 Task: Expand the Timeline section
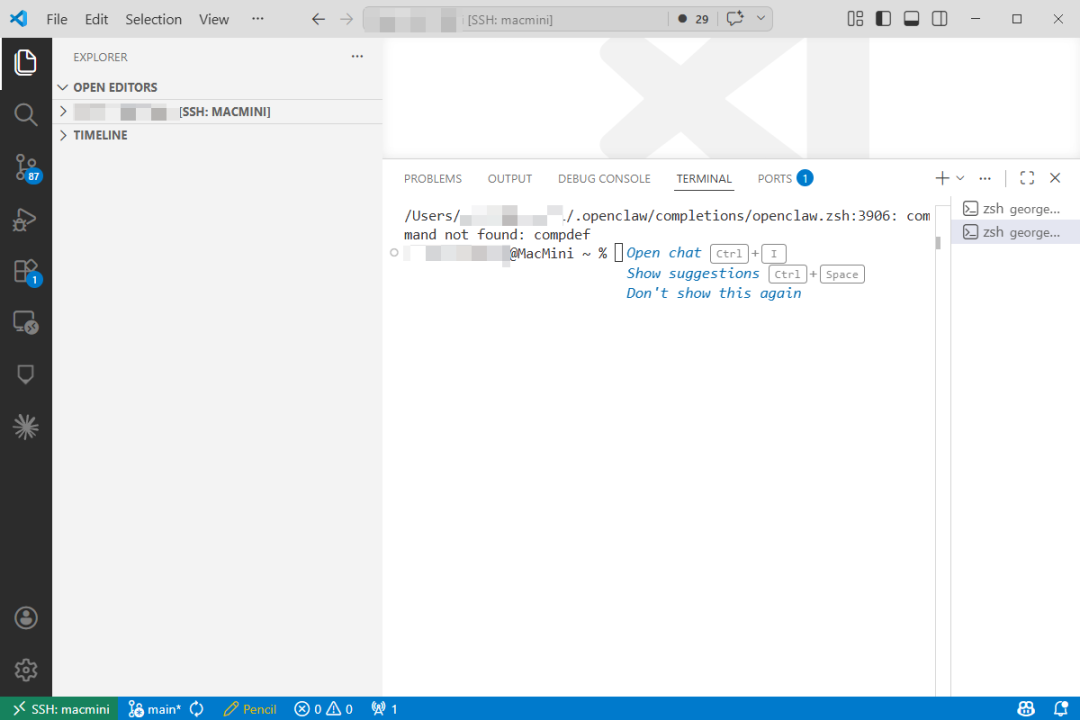[x=218, y=135]
